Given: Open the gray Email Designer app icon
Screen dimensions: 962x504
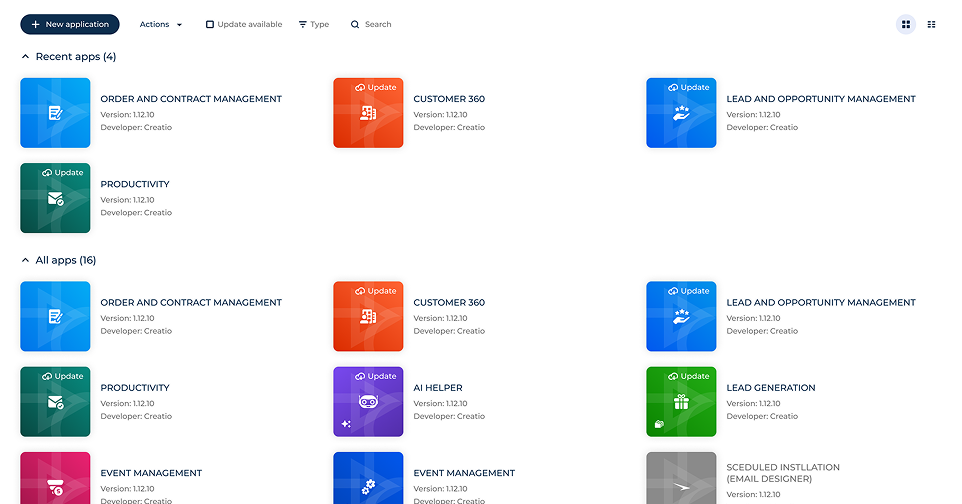Looking at the screenshot, I should 681,479.
